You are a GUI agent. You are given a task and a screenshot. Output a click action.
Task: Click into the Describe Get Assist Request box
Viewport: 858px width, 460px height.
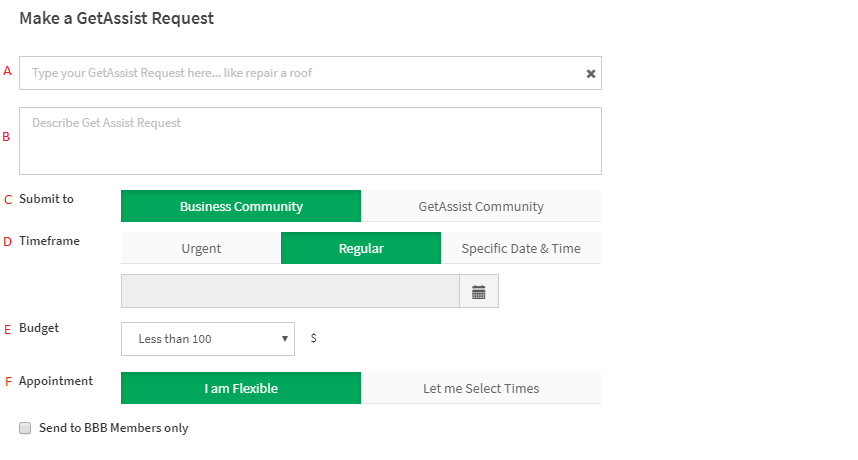tap(310, 141)
